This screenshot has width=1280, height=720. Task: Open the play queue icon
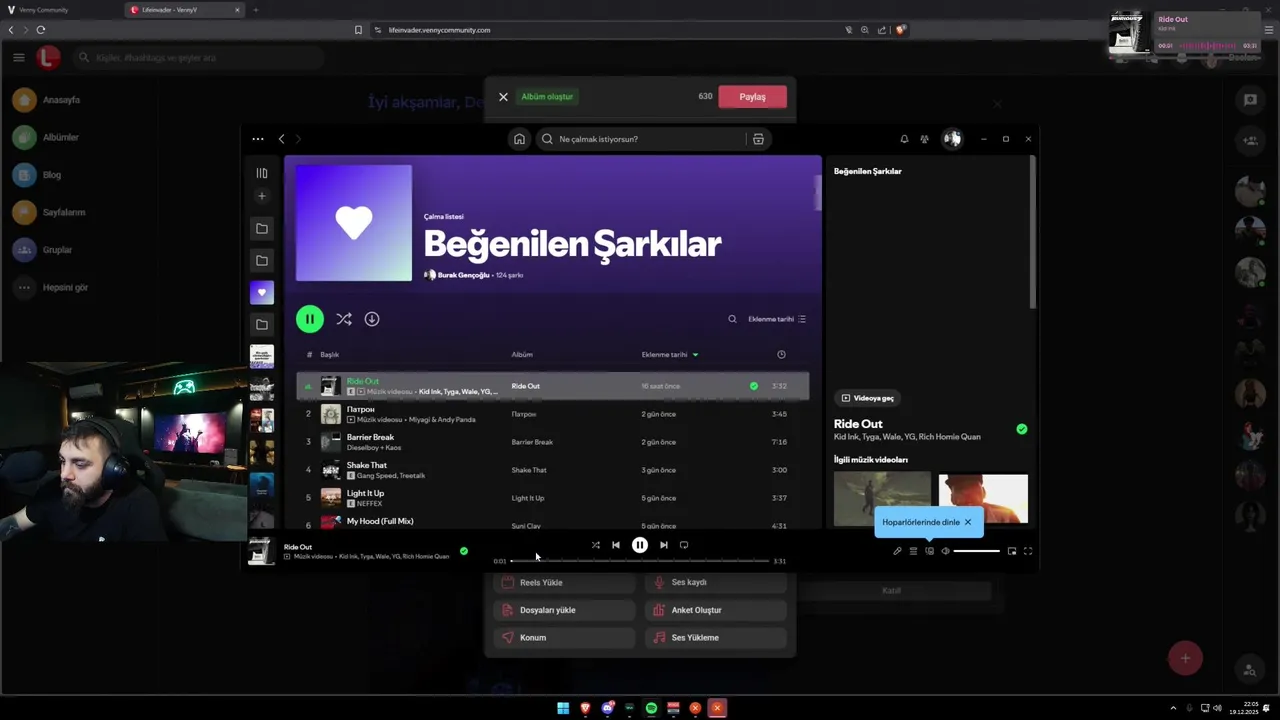pyautogui.click(x=913, y=551)
